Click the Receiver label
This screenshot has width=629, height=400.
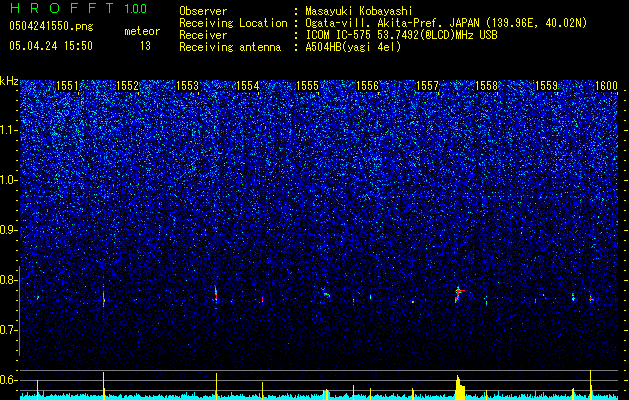[x=203, y=35]
